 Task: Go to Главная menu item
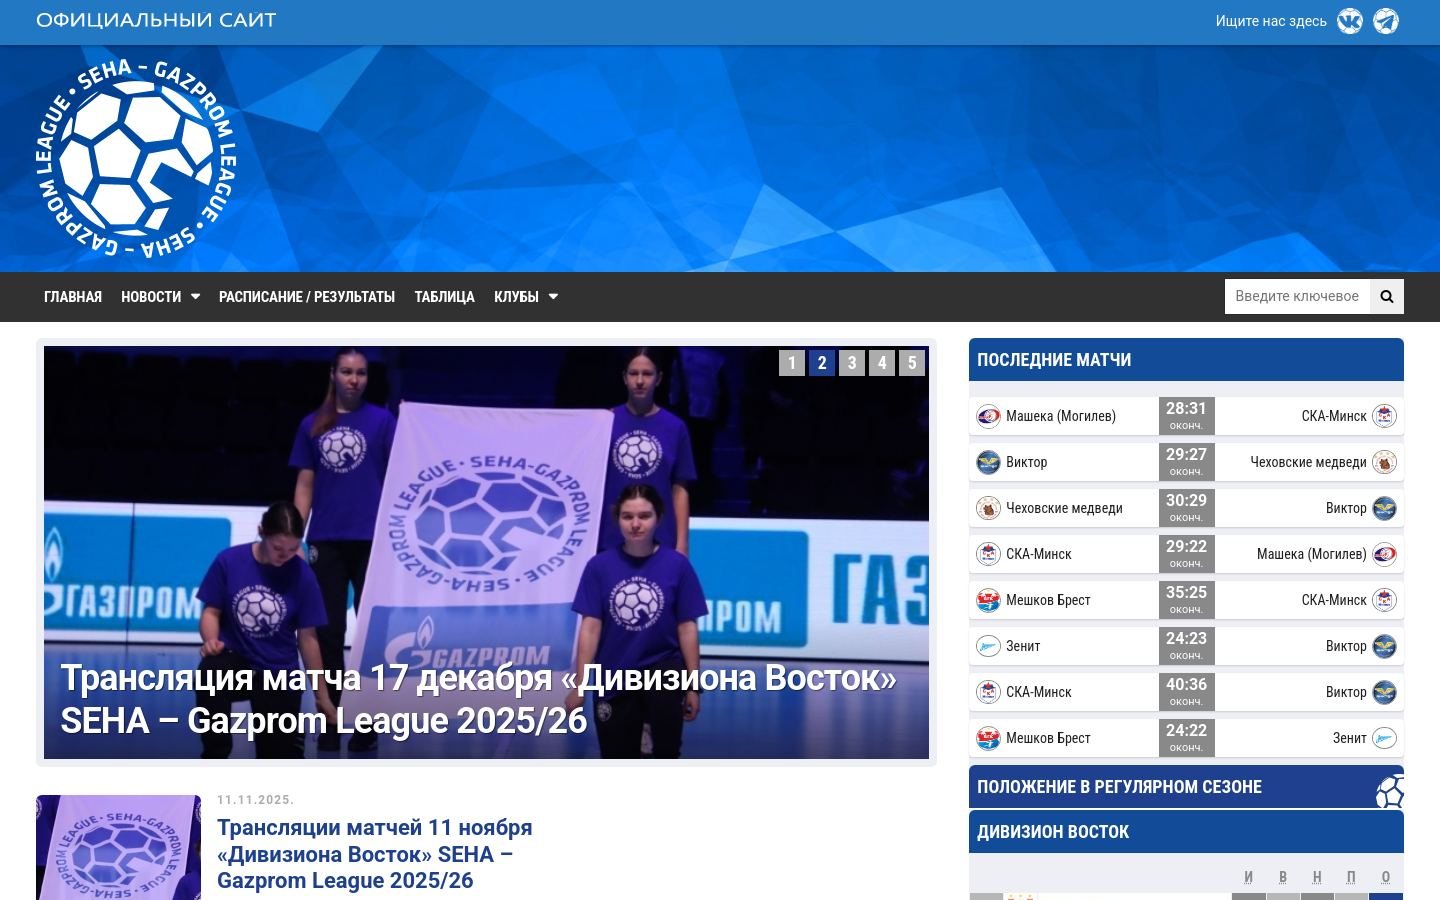point(73,297)
